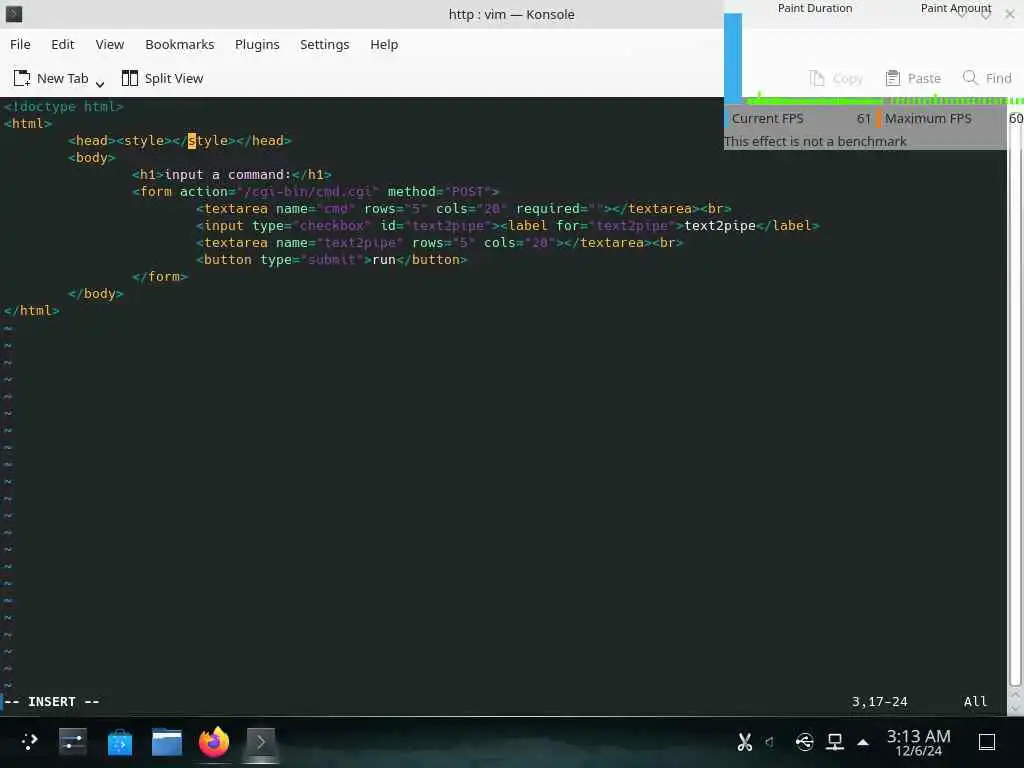Image resolution: width=1024 pixels, height=768 pixels.
Task: Switch to the Konsole taskbar entry
Action: (261, 742)
